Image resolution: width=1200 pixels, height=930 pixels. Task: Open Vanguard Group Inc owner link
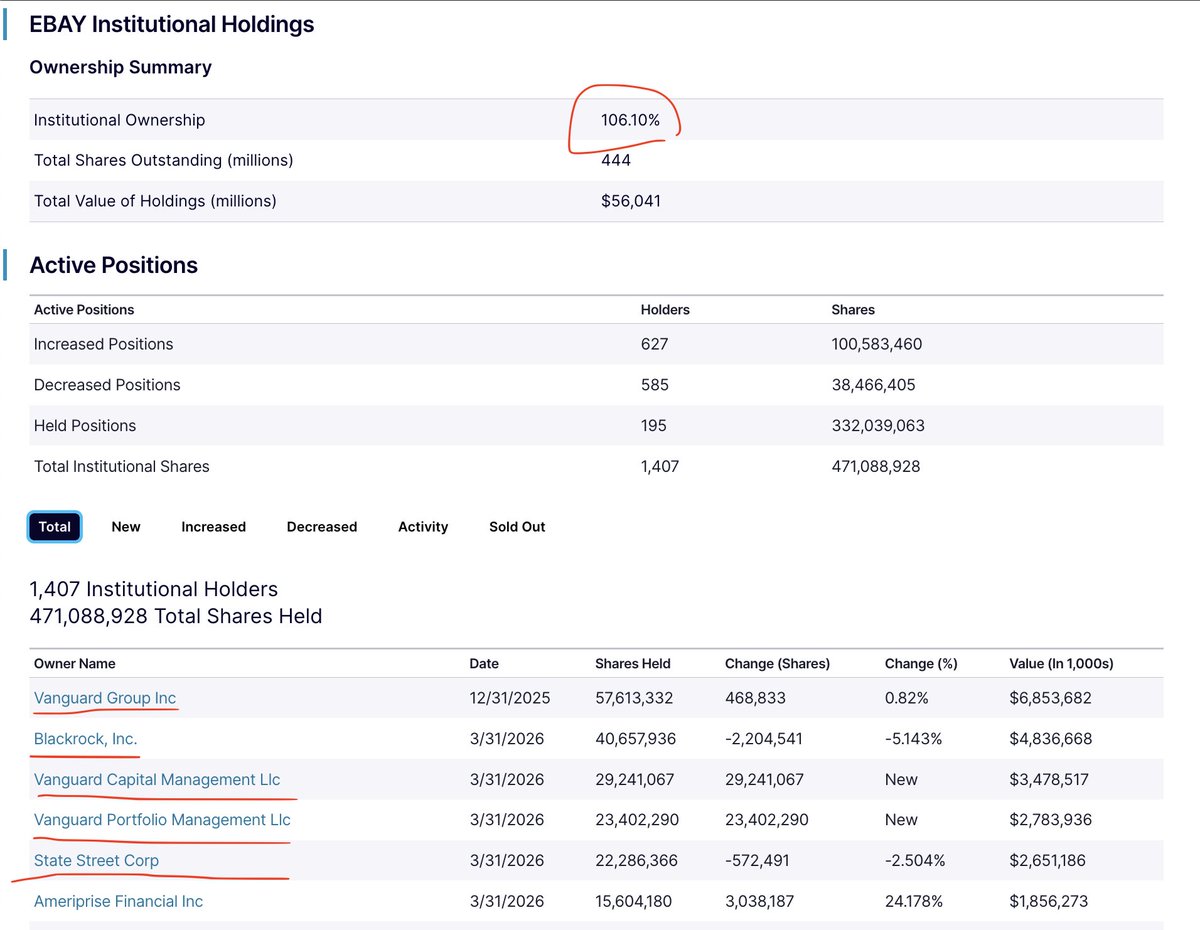(105, 698)
